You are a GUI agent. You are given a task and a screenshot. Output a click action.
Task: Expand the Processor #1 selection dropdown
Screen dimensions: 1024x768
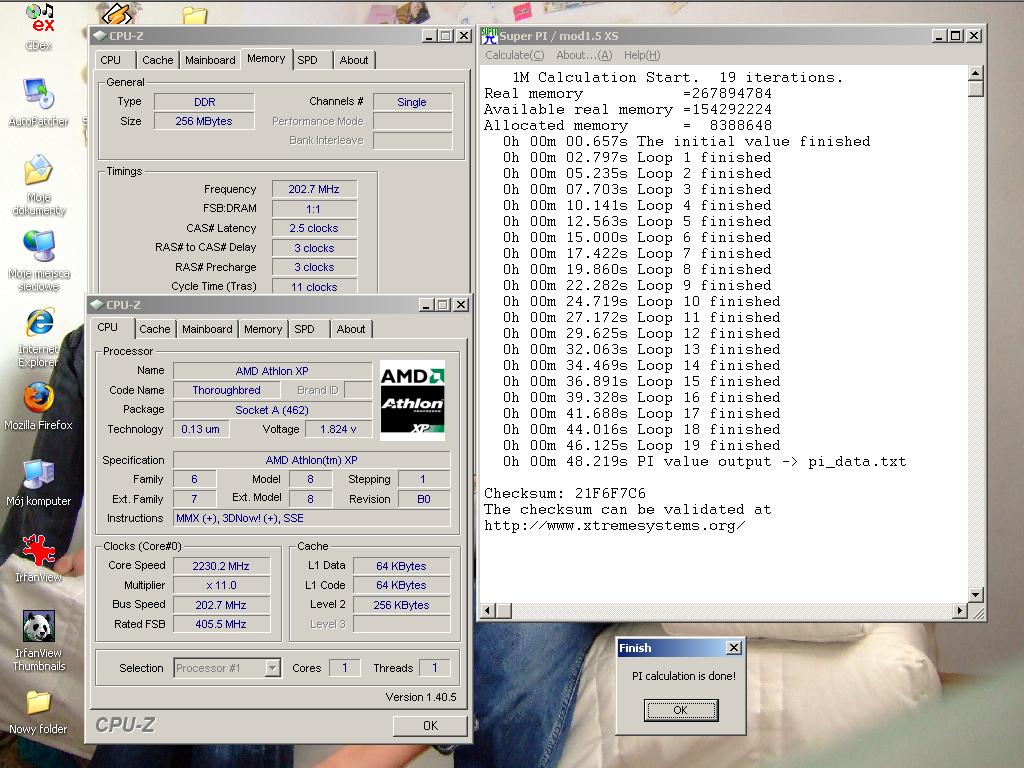[272, 667]
